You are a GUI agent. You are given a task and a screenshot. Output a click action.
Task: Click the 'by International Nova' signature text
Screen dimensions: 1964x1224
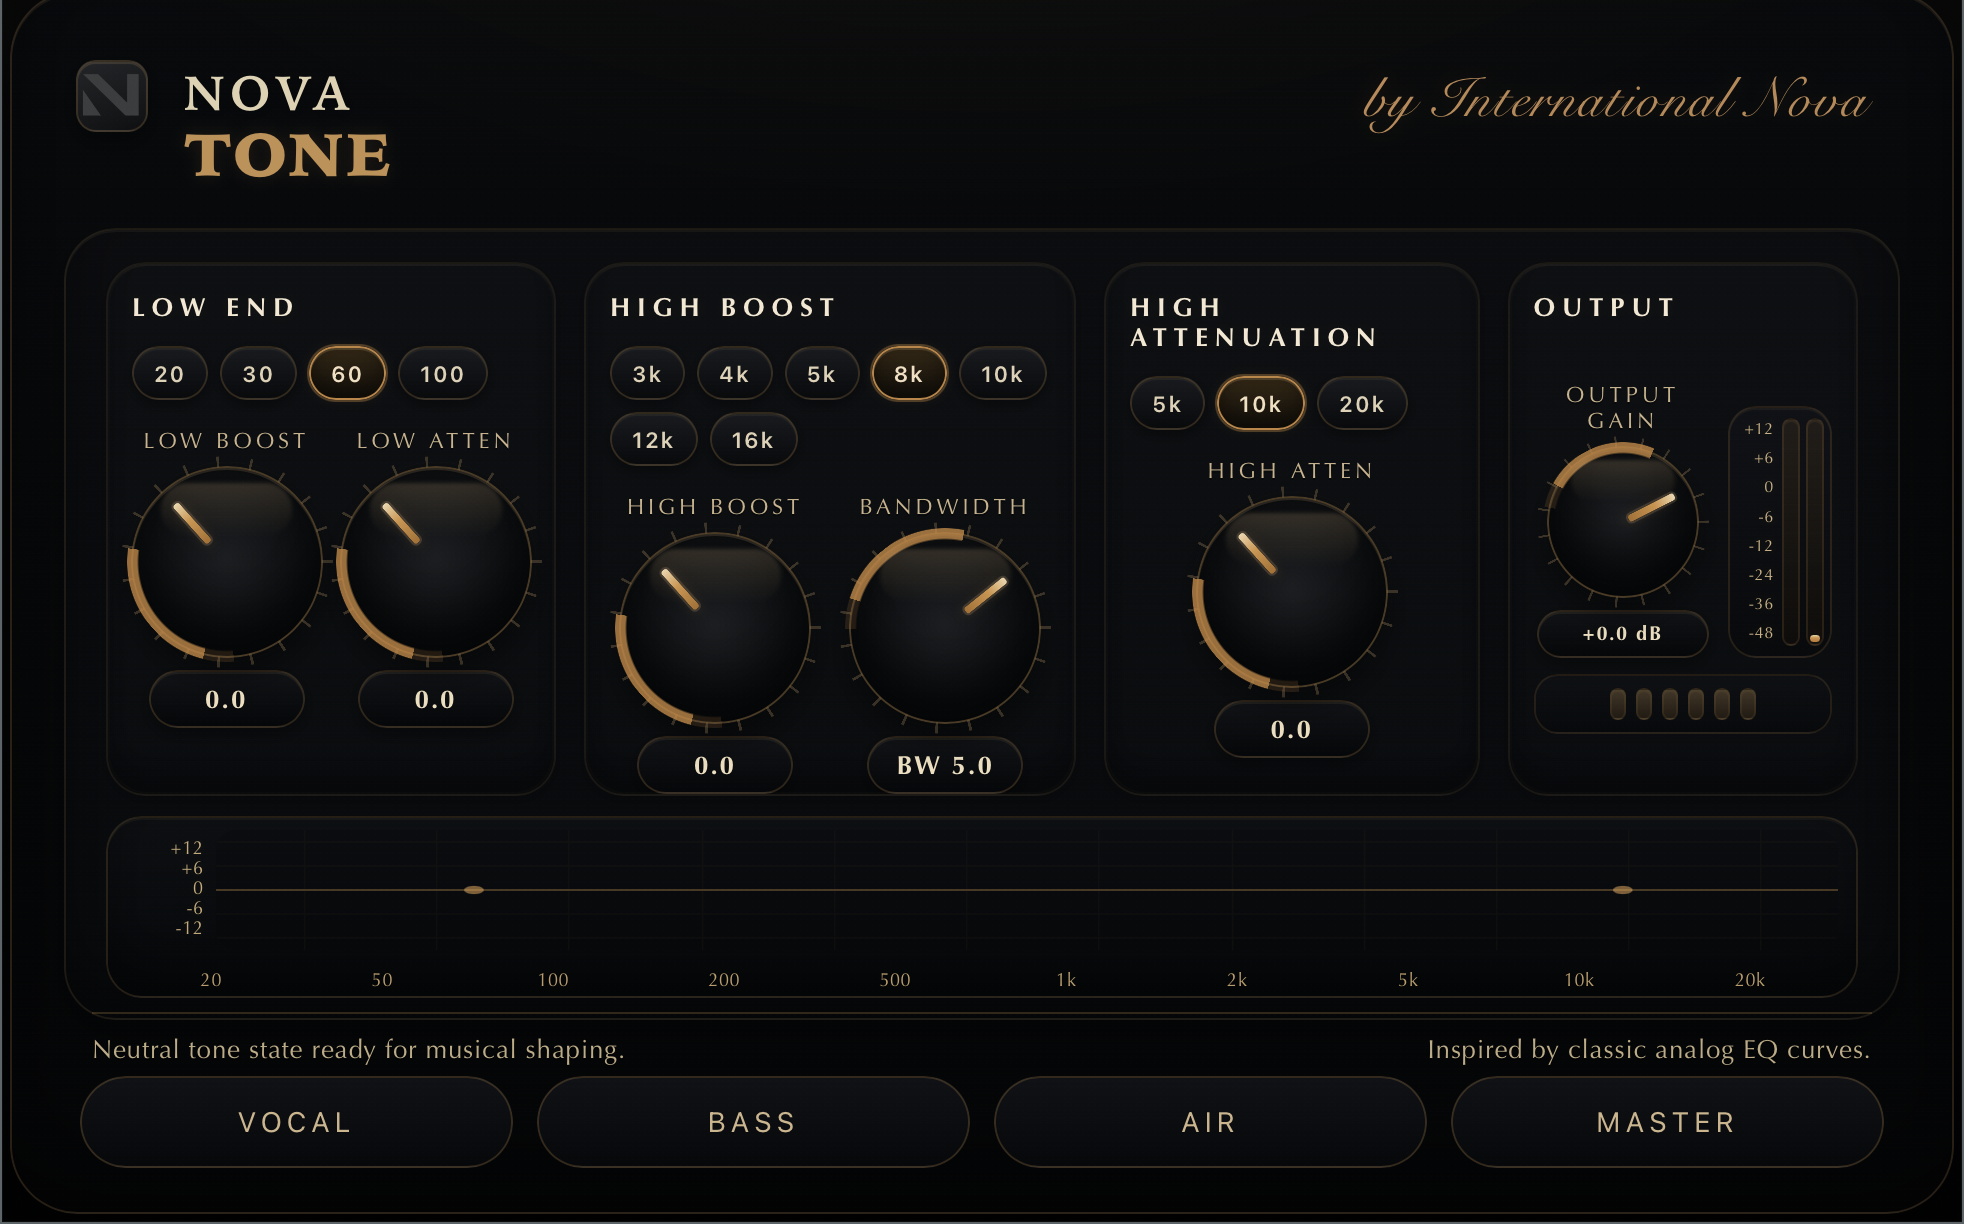1617,102
